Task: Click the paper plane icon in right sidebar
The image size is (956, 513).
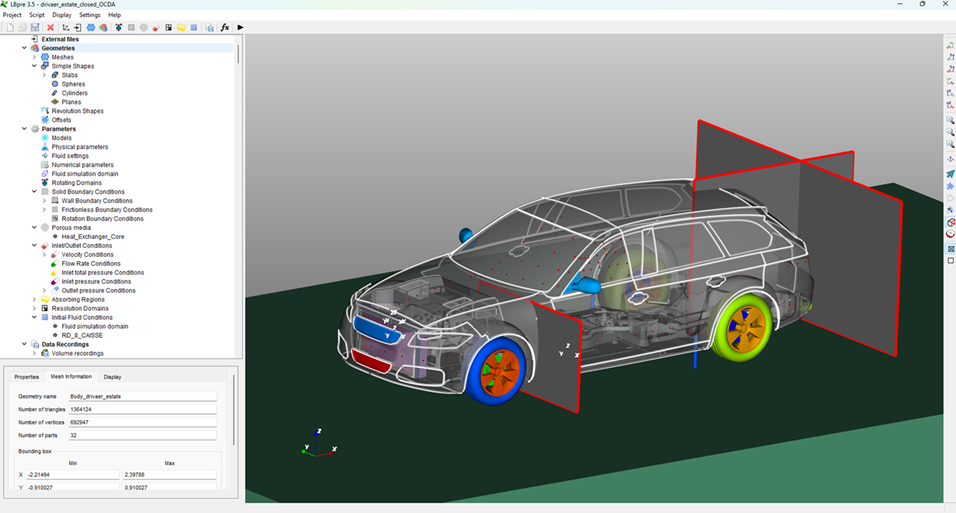Action: pos(950,174)
